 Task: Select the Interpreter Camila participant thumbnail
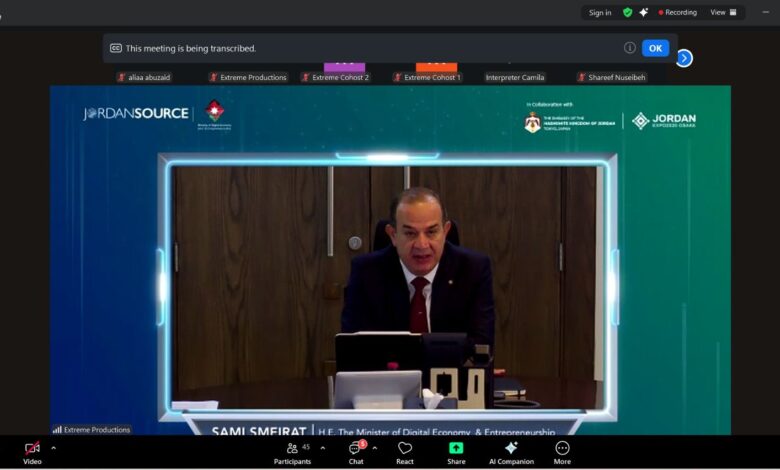point(515,77)
